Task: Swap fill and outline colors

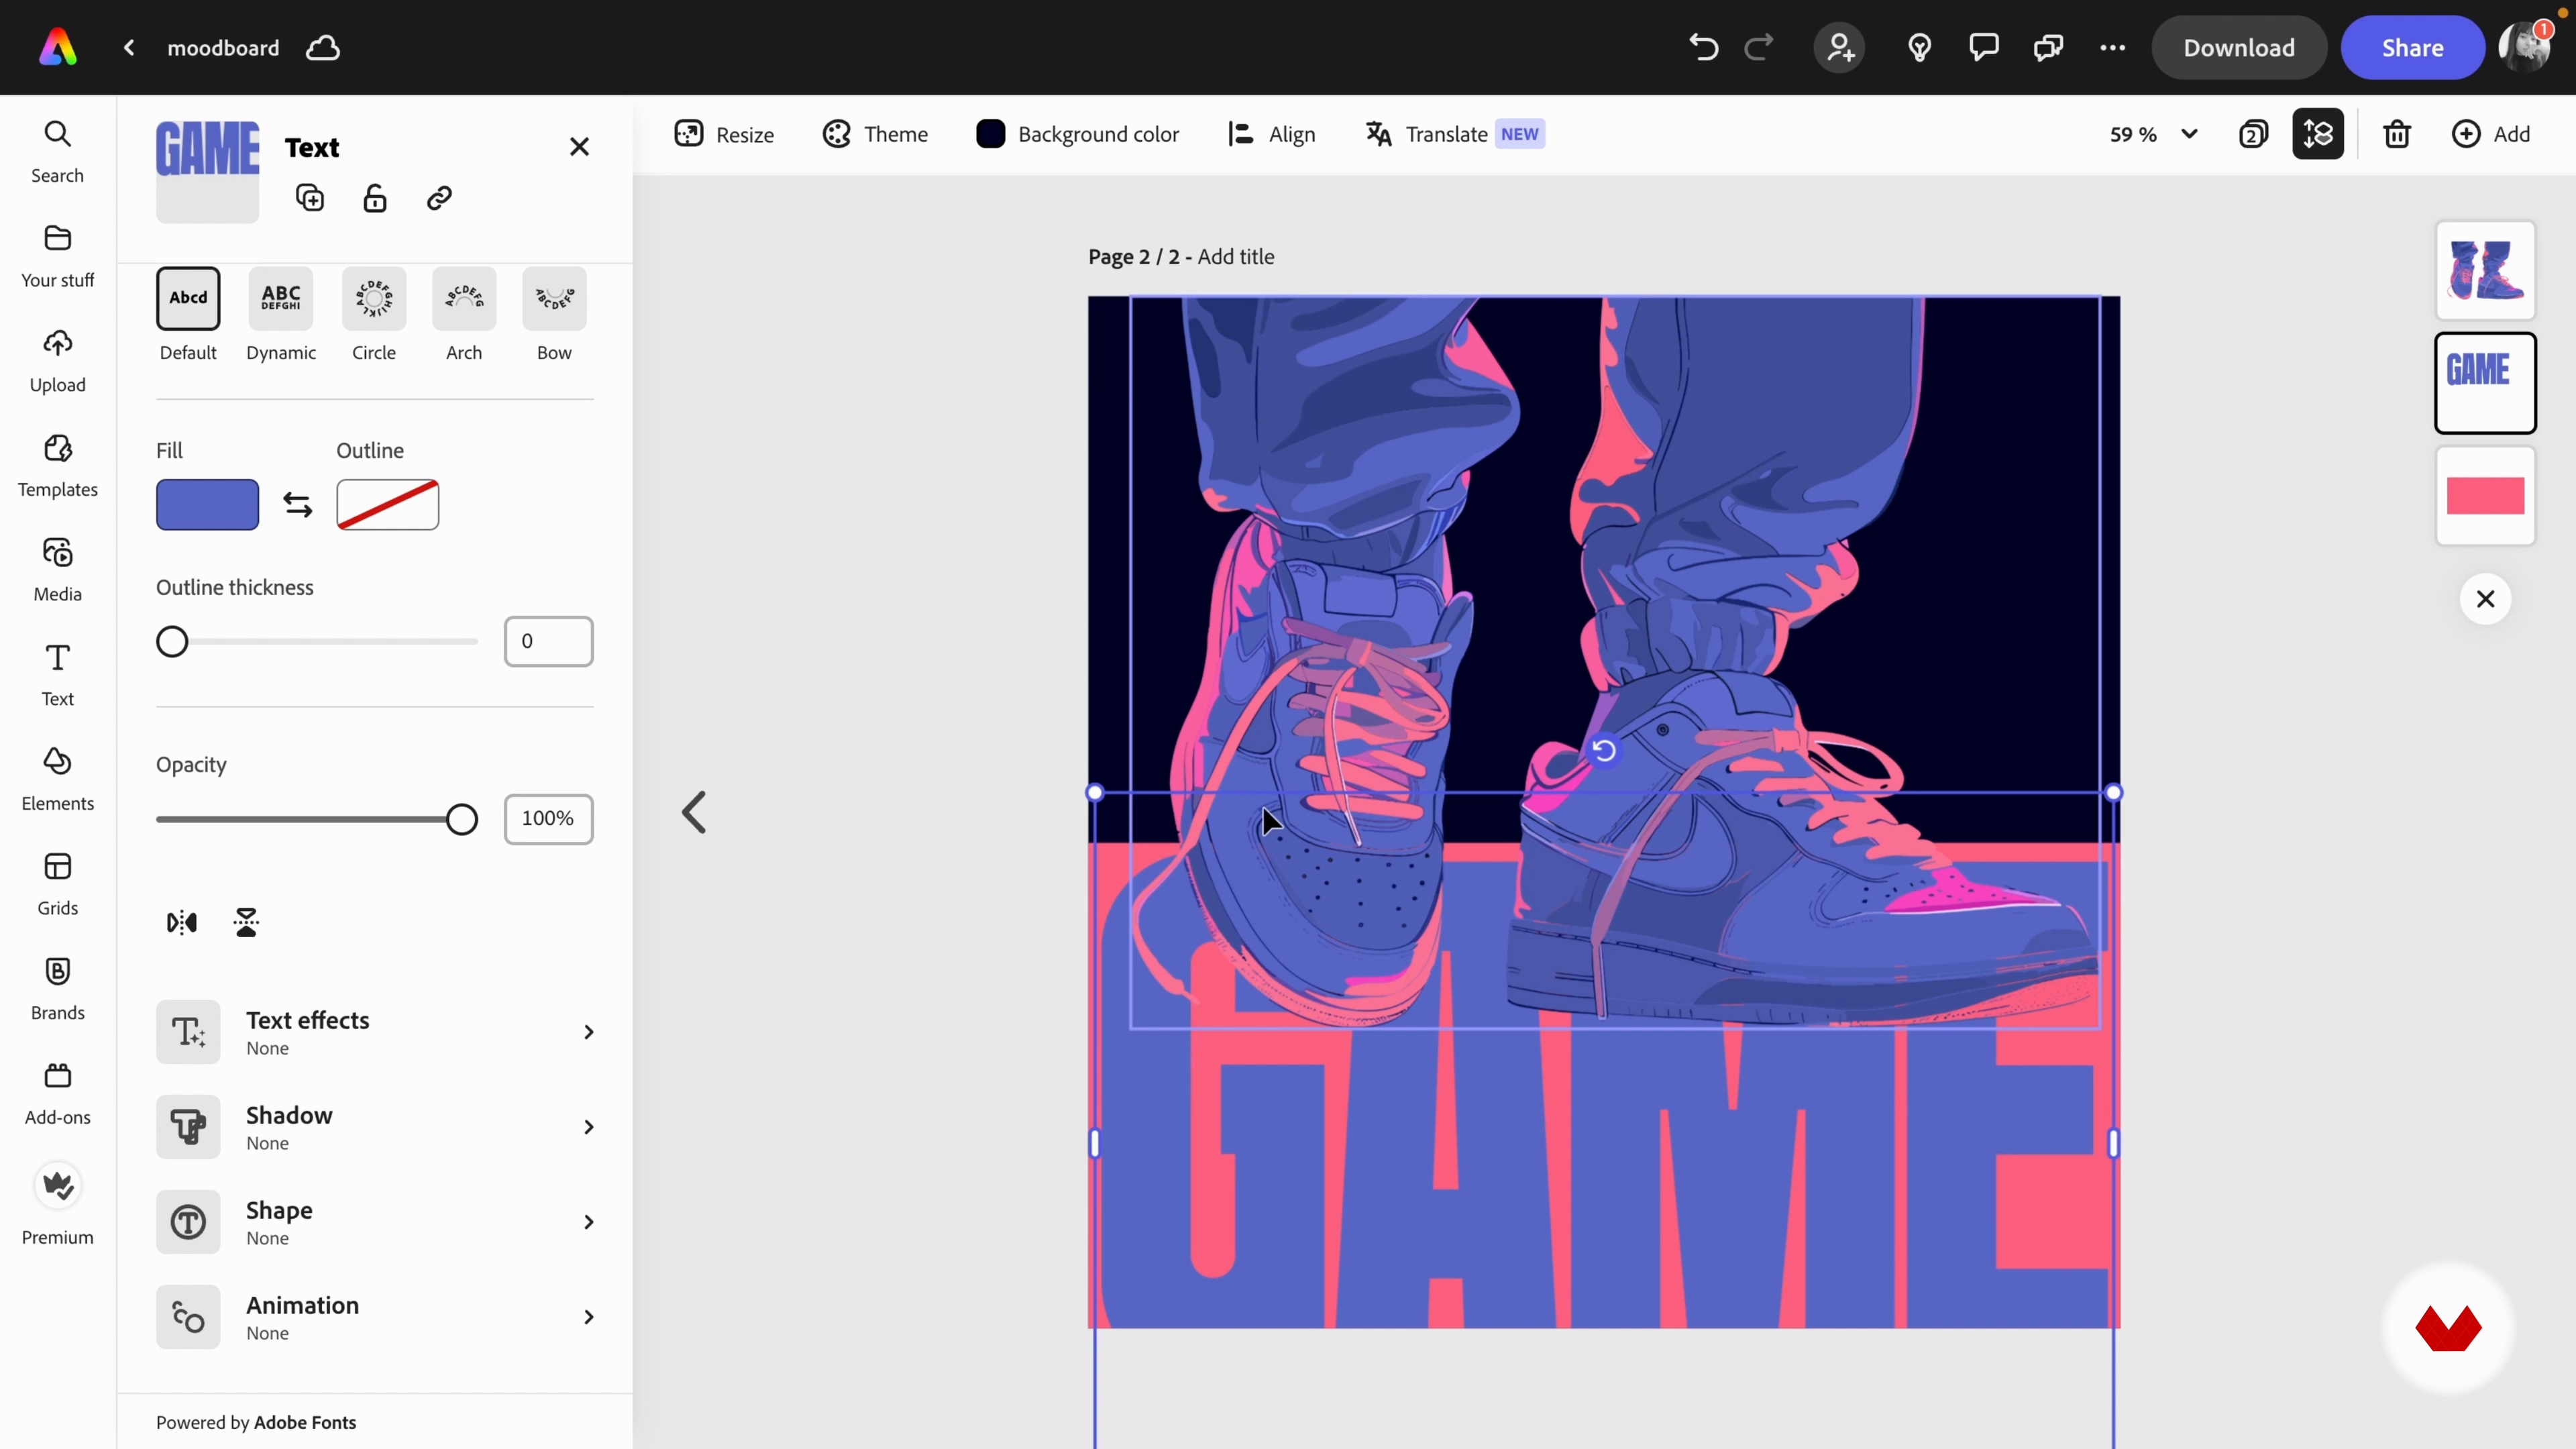Action: (297, 505)
